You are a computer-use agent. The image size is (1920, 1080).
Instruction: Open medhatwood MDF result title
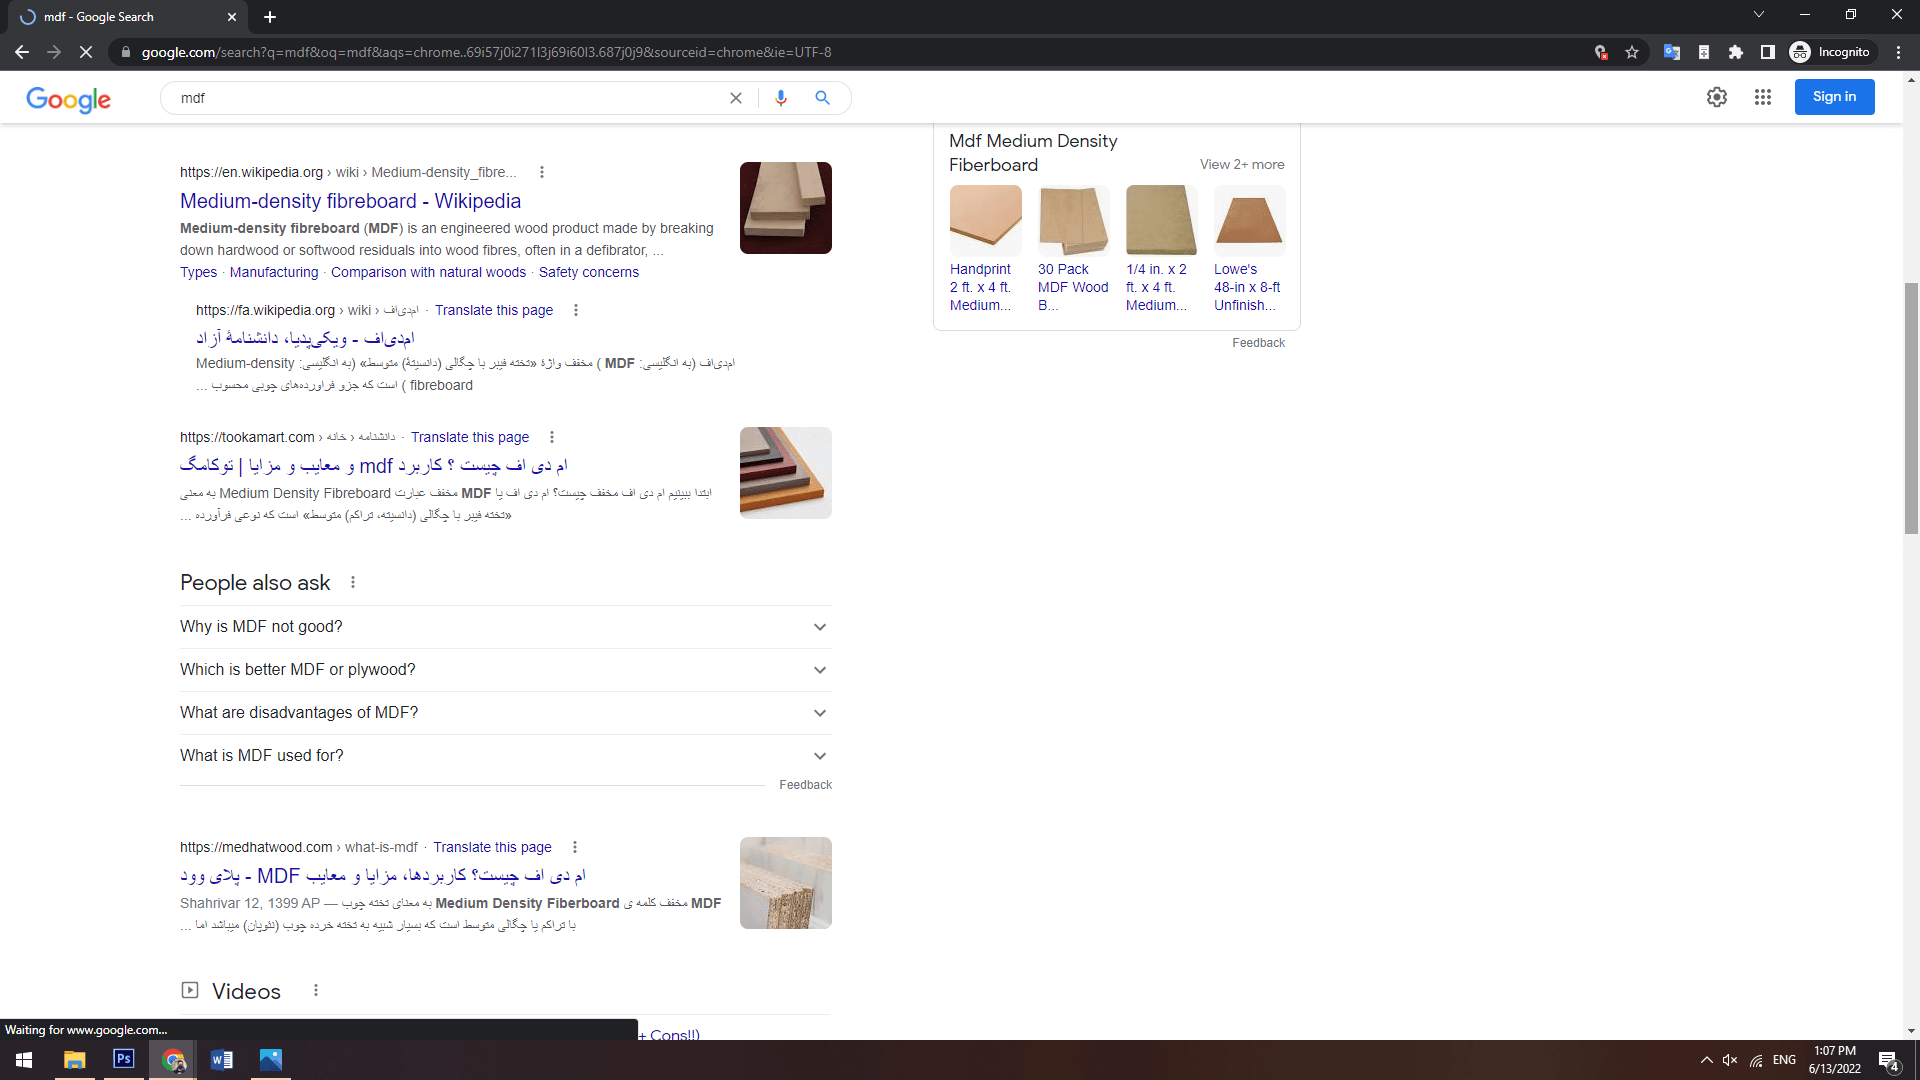tap(383, 875)
